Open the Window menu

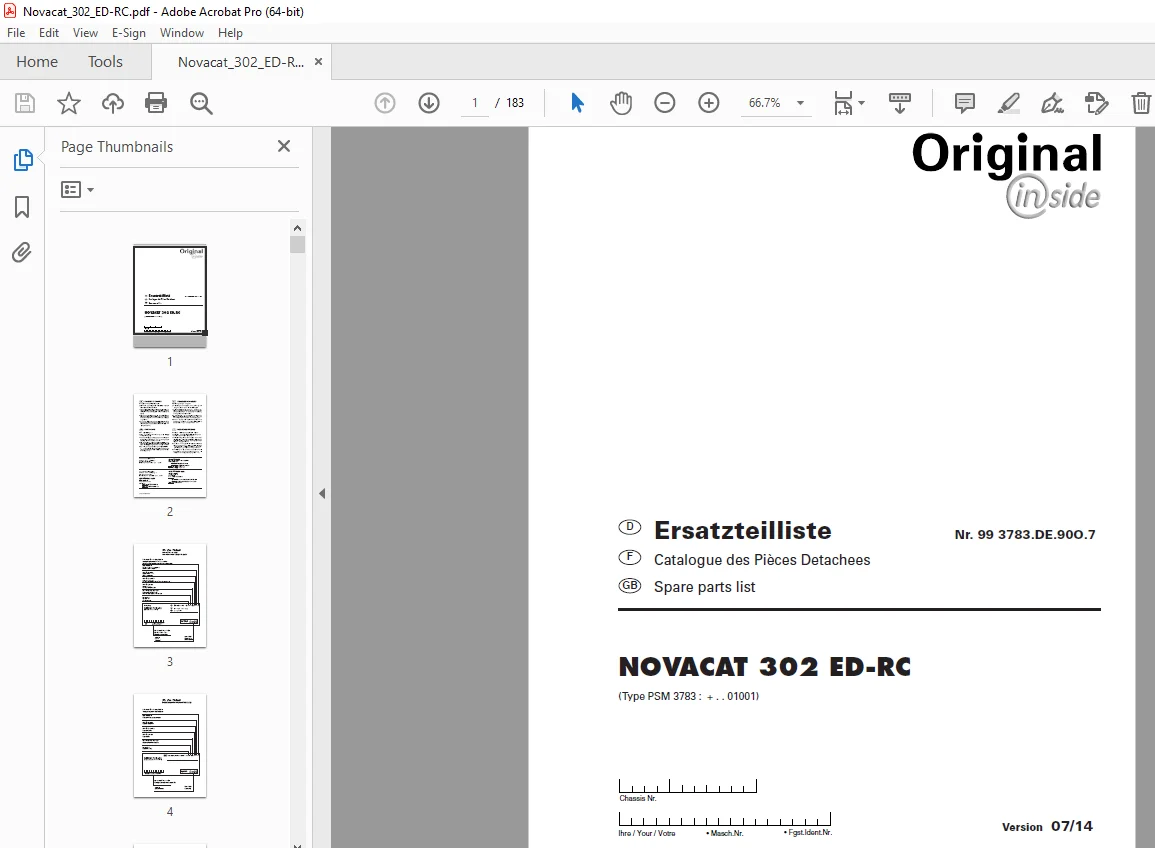(x=182, y=33)
